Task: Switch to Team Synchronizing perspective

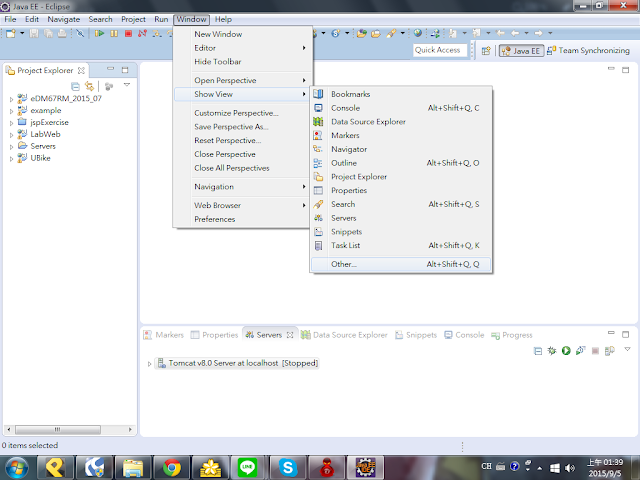Action: pos(588,51)
